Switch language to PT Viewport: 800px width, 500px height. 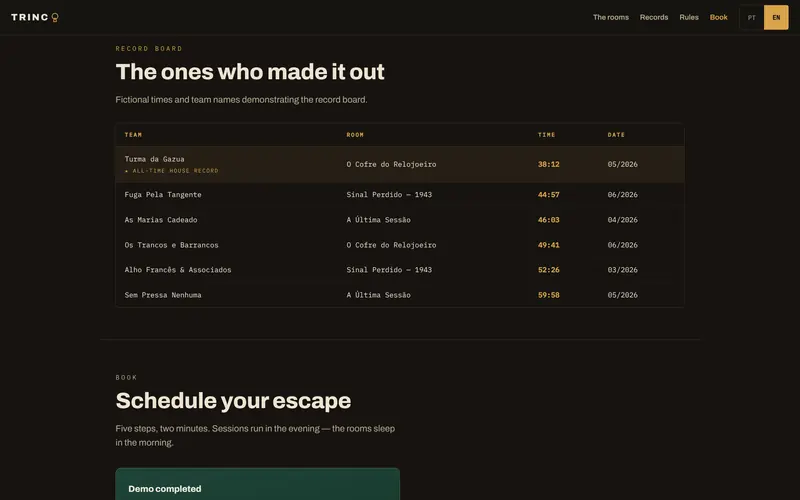click(x=752, y=17)
